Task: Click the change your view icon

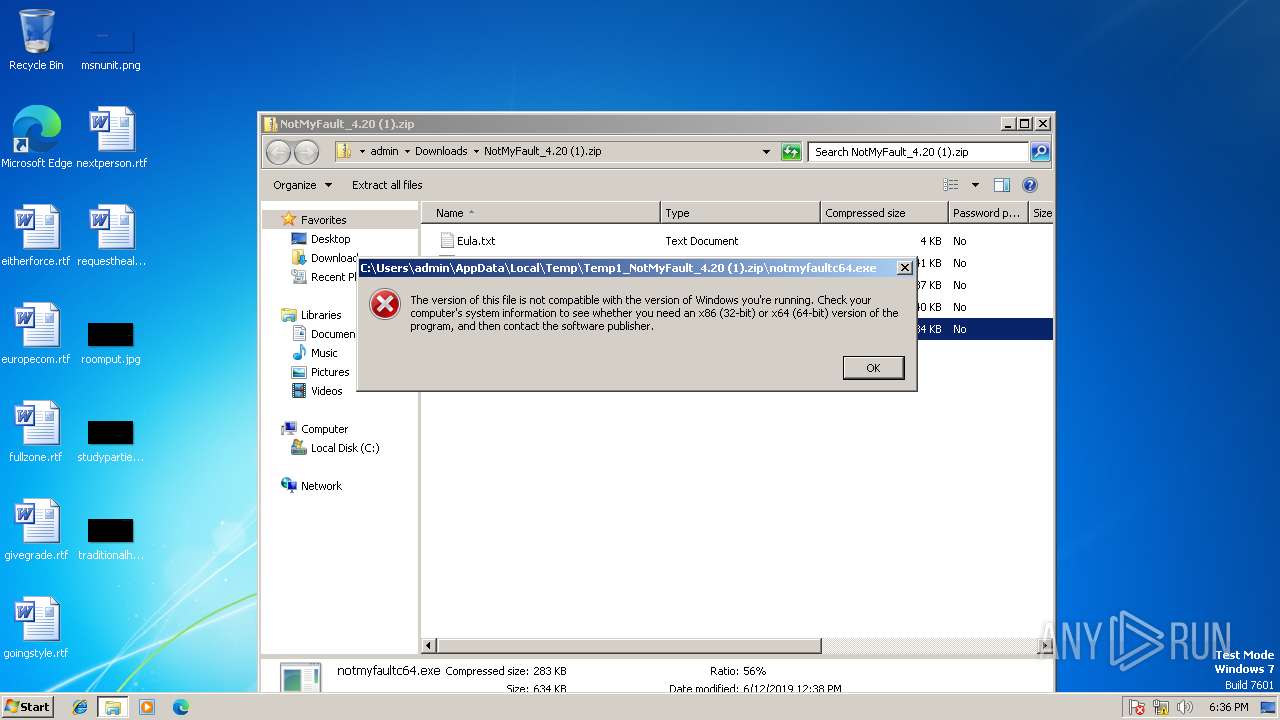Action: pos(951,185)
